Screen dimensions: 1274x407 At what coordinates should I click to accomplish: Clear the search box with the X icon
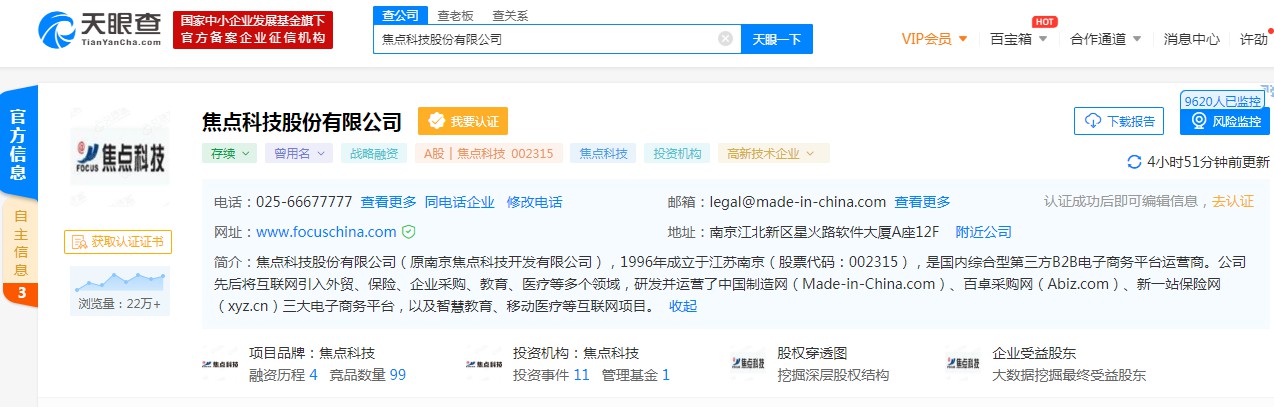click(726, 39)
